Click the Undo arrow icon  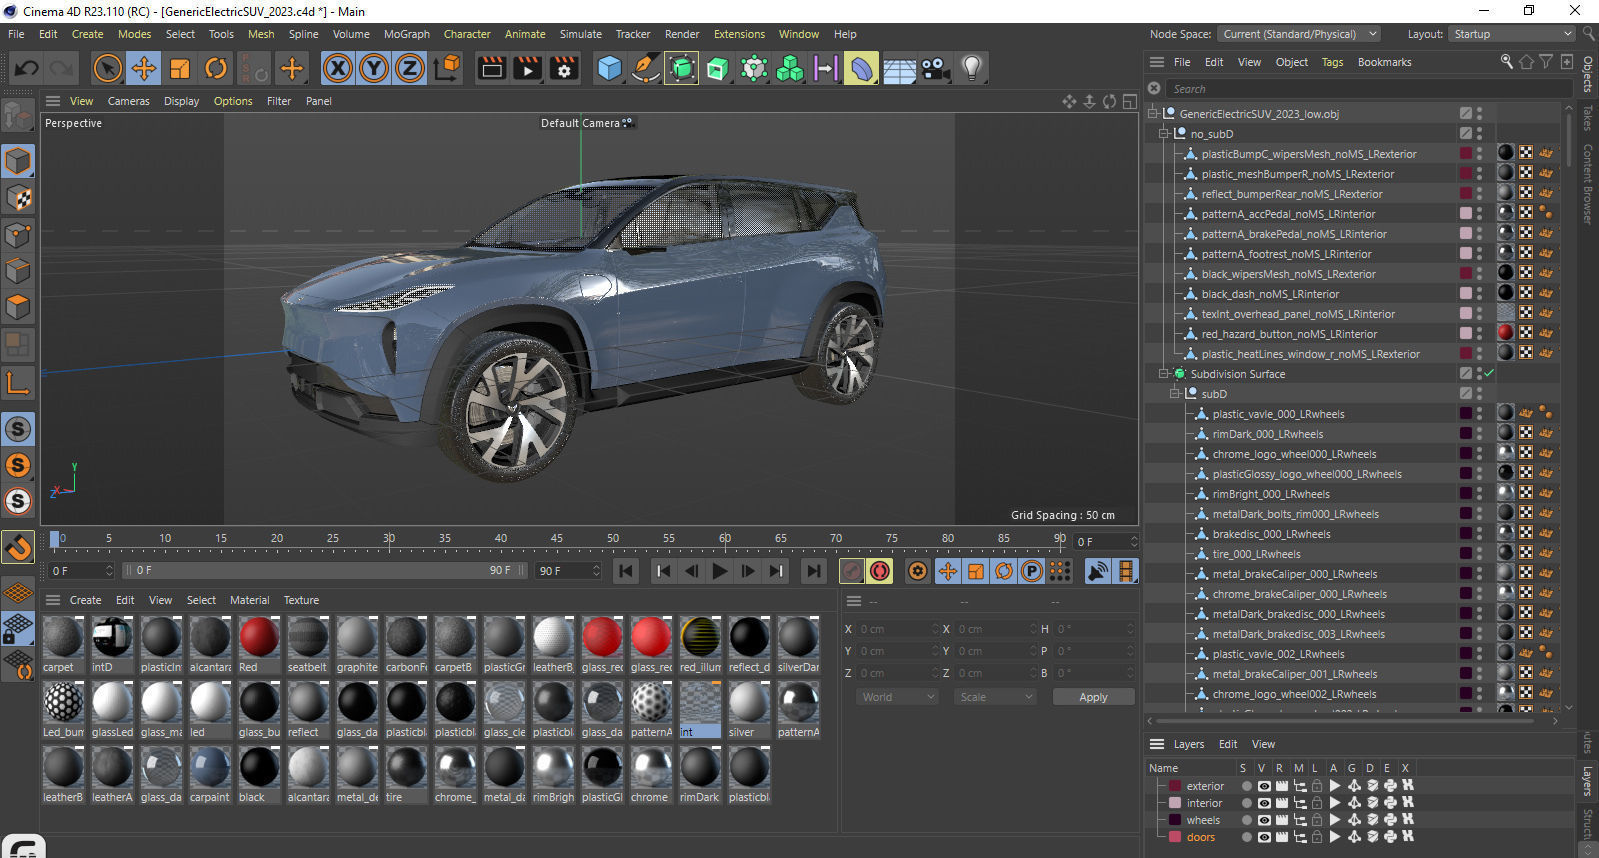[x=26, y=68]
